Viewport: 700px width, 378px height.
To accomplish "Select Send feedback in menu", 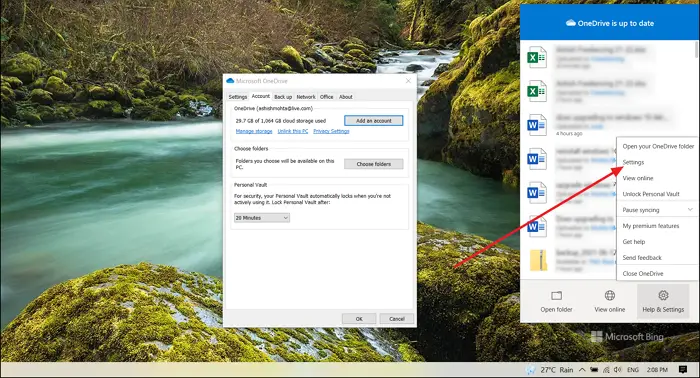I will [x=658, y=258].
